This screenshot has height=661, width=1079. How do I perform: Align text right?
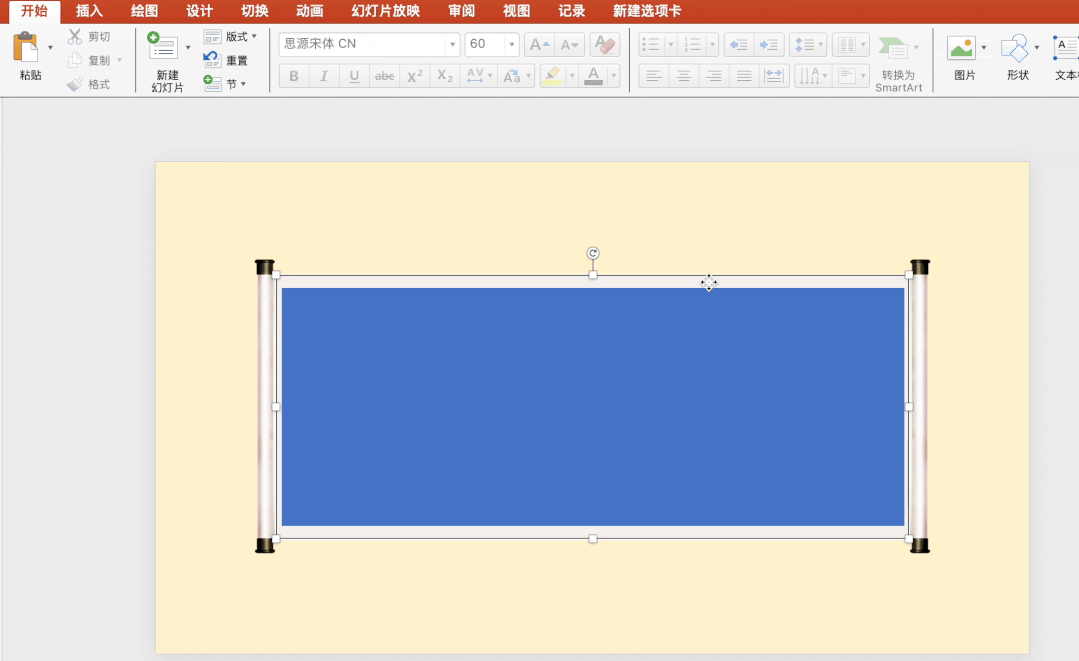point(714,76)
